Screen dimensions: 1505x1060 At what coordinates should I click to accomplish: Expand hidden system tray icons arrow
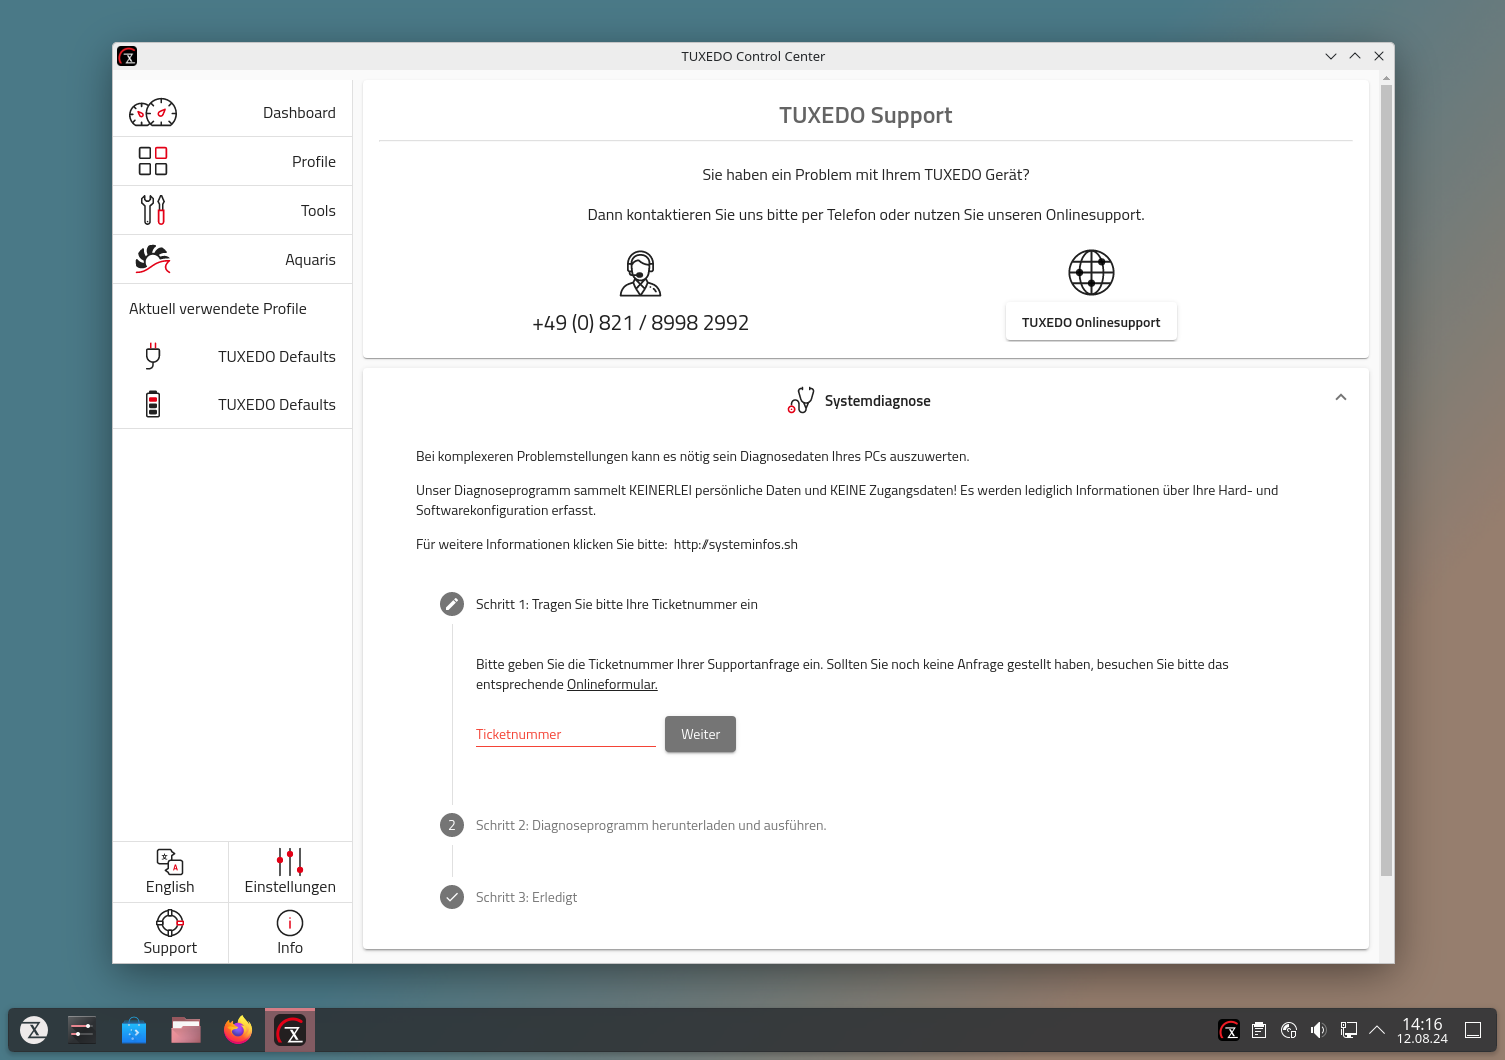point(1377,1030)
